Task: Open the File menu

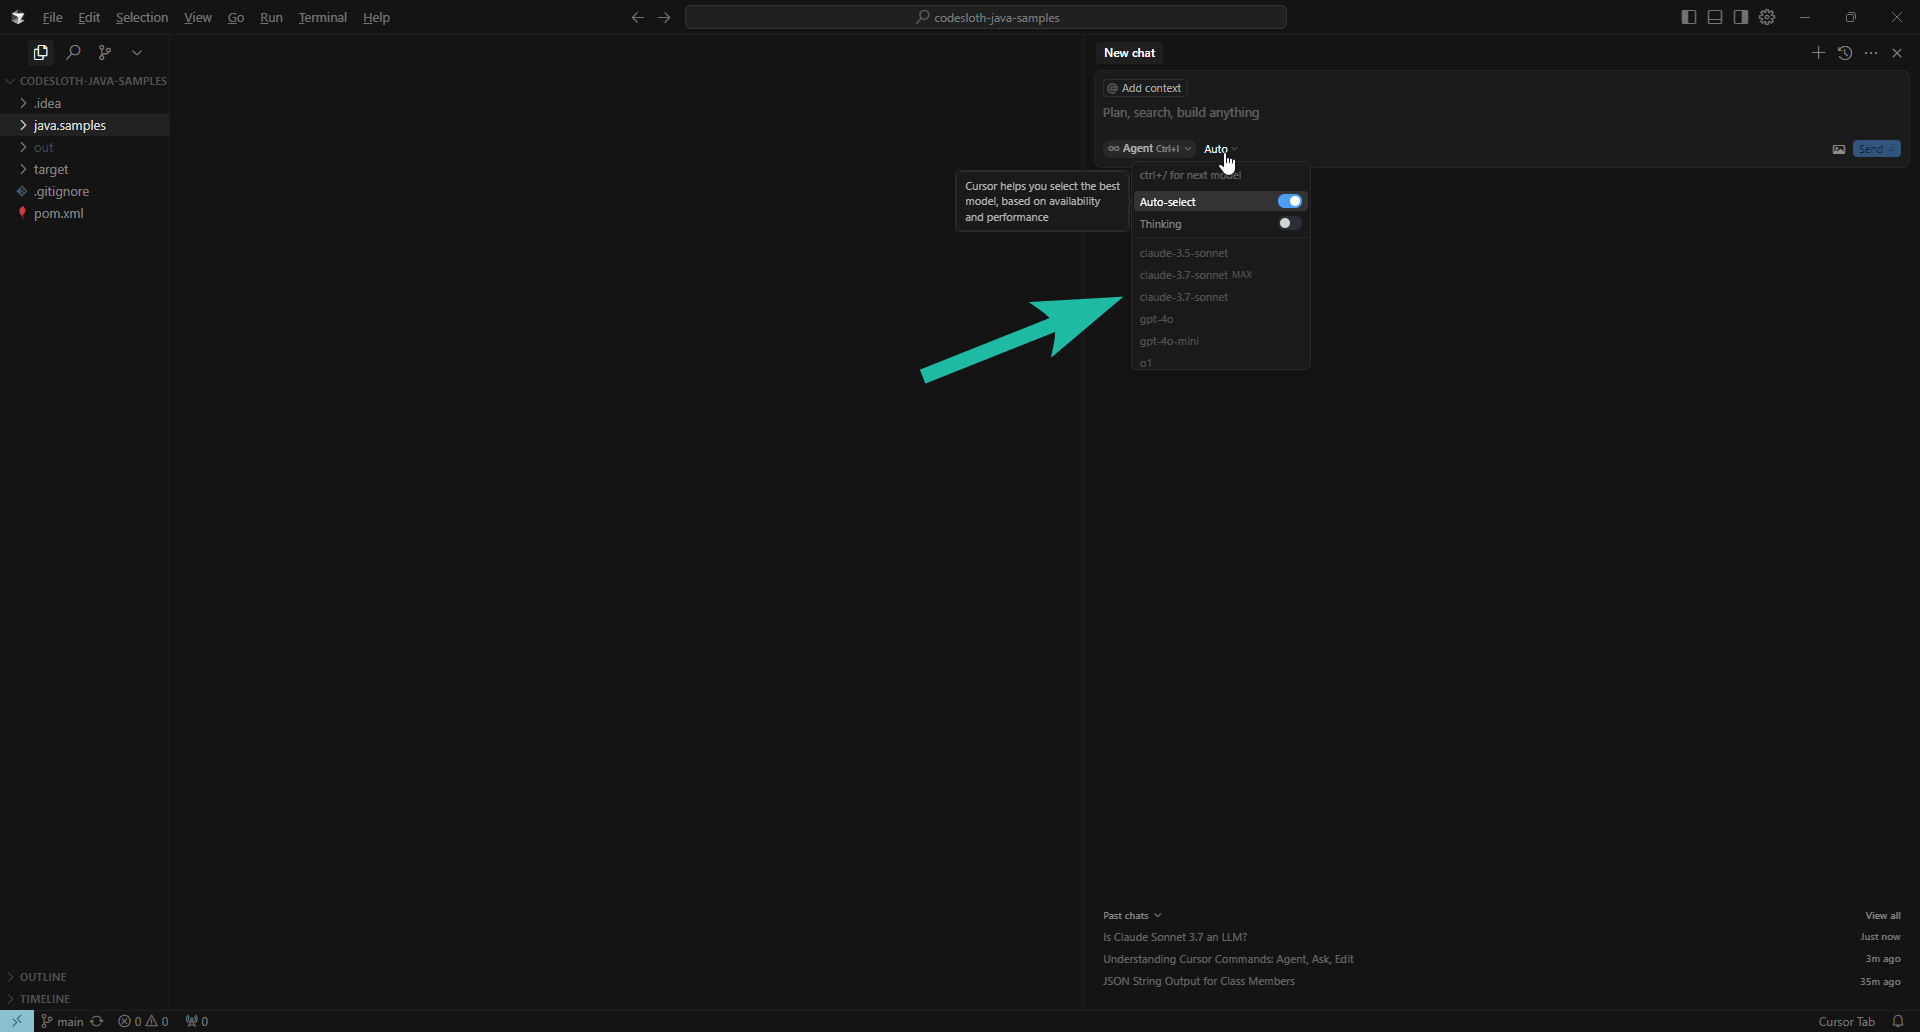Action: (52, 17)
